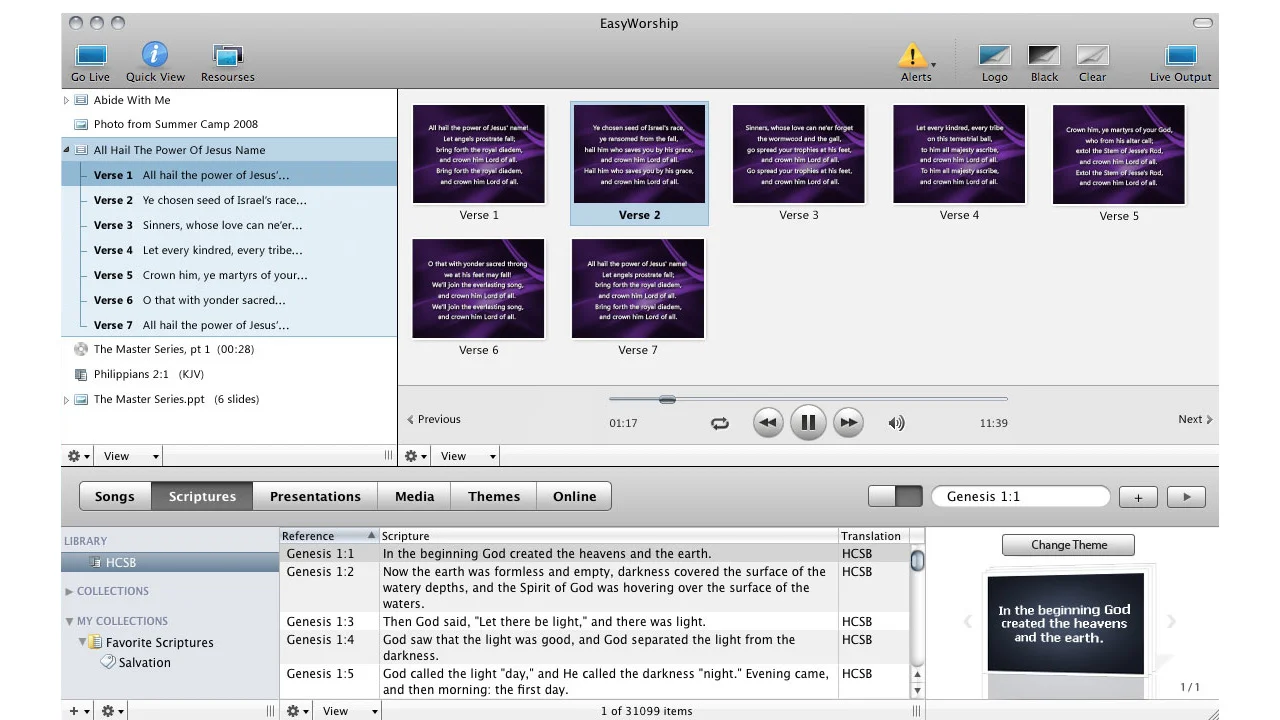Open the schedule panel View dropdown

(131, 456)
